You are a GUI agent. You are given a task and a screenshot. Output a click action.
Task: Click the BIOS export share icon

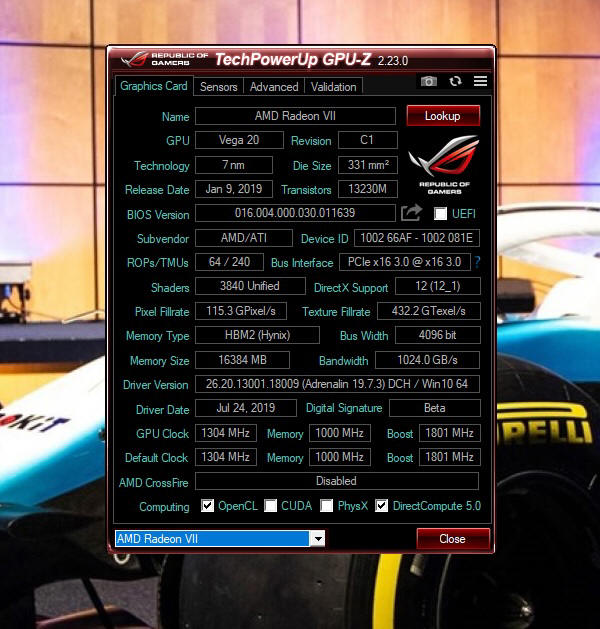coord(411,213)
